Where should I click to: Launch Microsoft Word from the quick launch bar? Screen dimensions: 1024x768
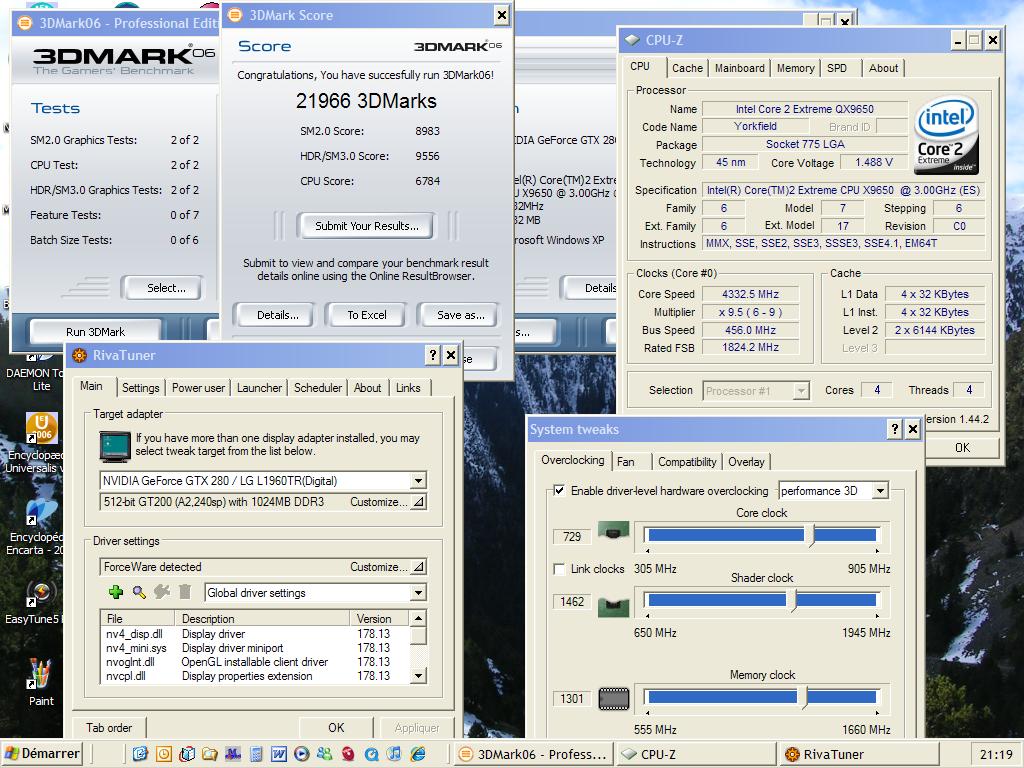(279, 754)
